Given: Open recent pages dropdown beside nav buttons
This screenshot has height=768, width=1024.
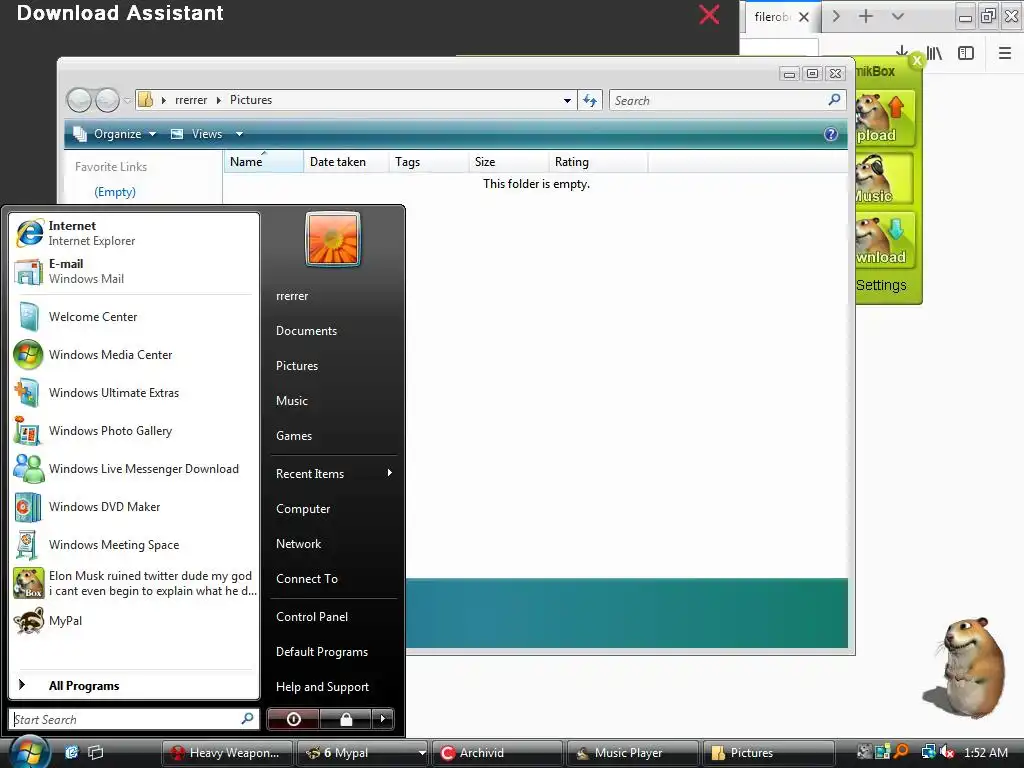Looking at the screenshot, I should click(x=127, y=100).
